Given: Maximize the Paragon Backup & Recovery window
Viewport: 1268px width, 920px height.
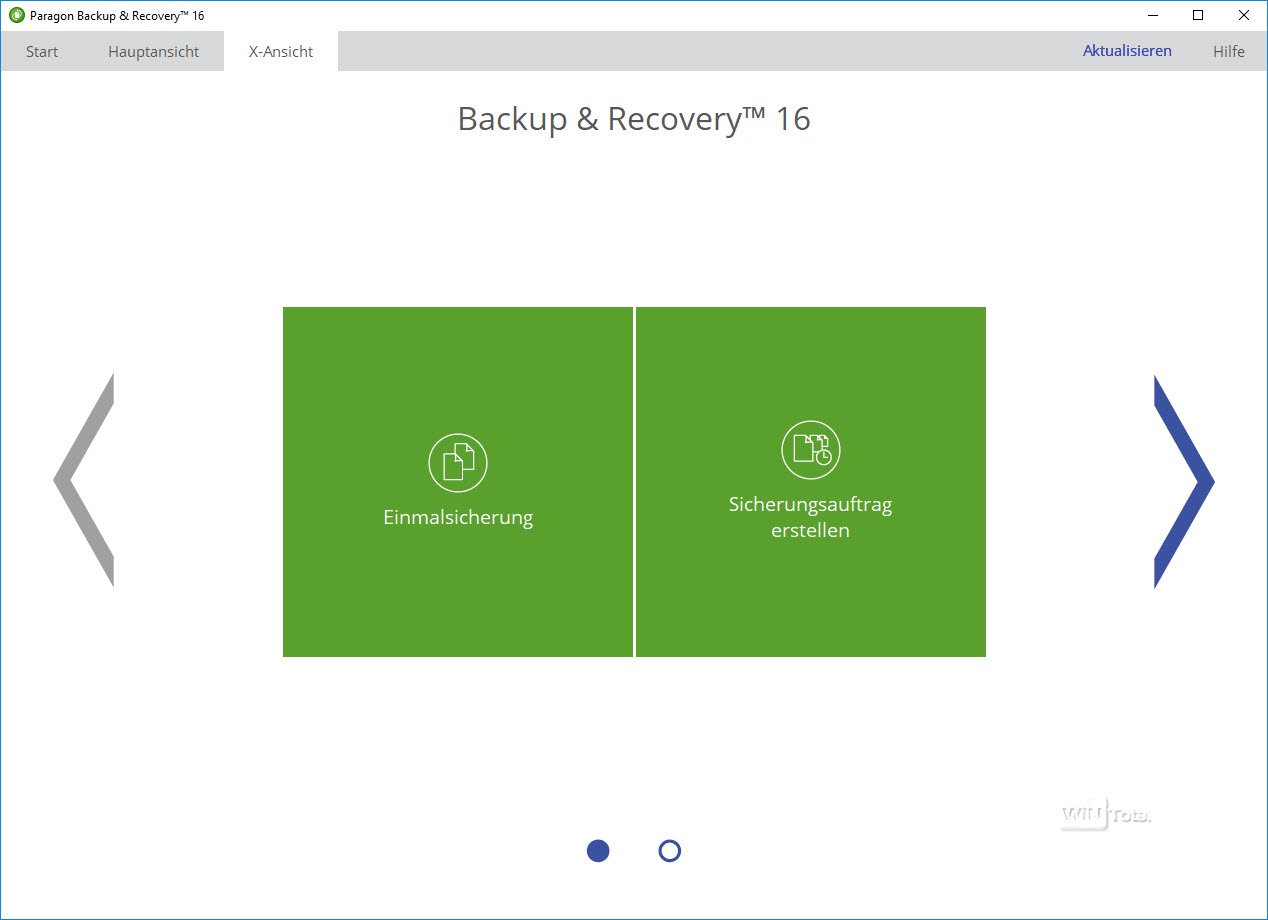Looking at the screenshot, I should coord(1198,15).
